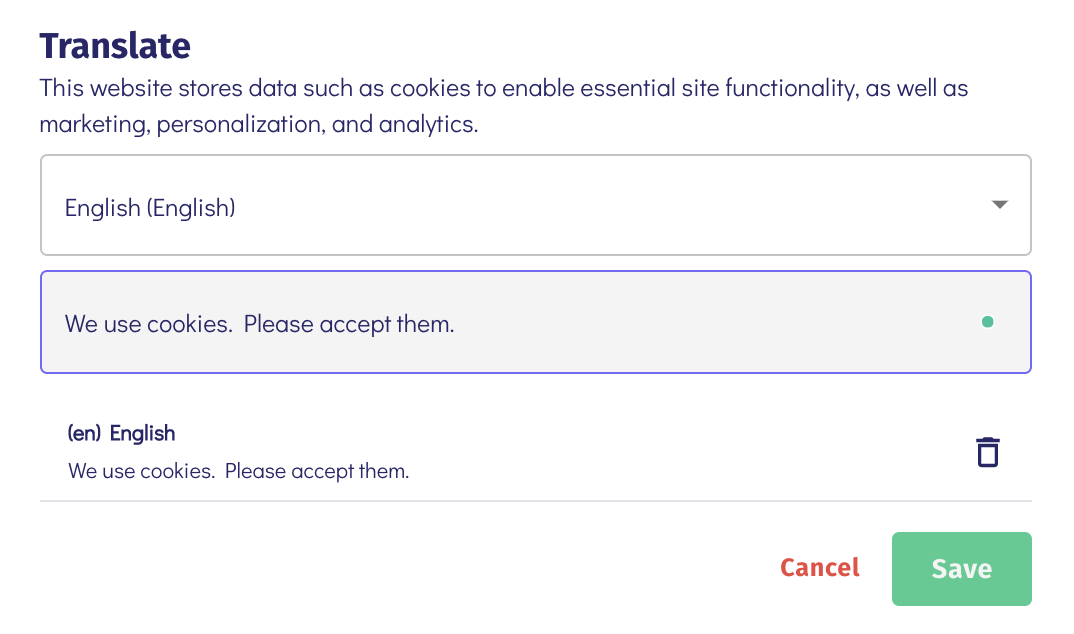
Task: Cancel the translation dialog
Action: click(819, 568)
